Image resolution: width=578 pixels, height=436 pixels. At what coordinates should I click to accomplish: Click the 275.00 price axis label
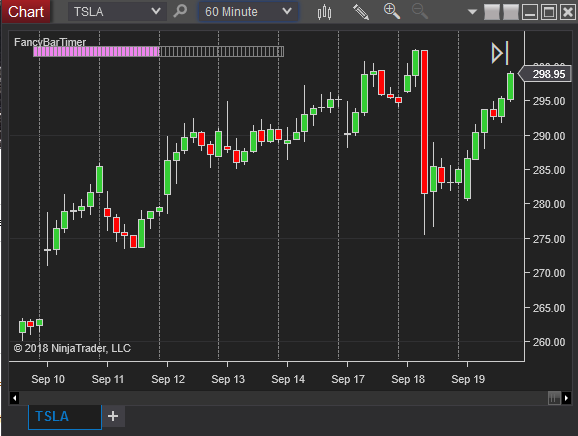pos(549,239)
